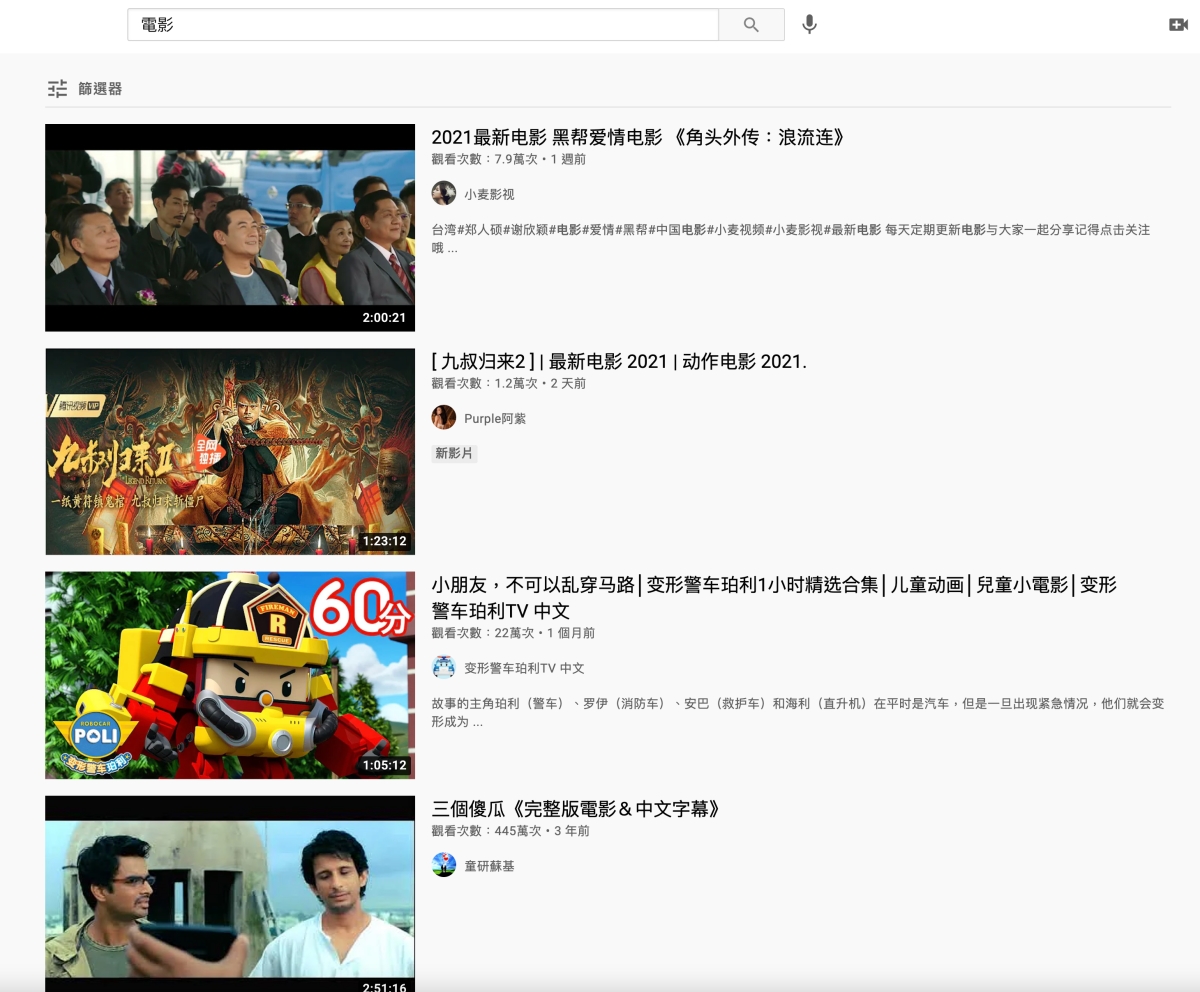Open title 2021最新电影 黑帮爱情电影 角头外传
1200x992 pixels.
[x=640, y=137]
